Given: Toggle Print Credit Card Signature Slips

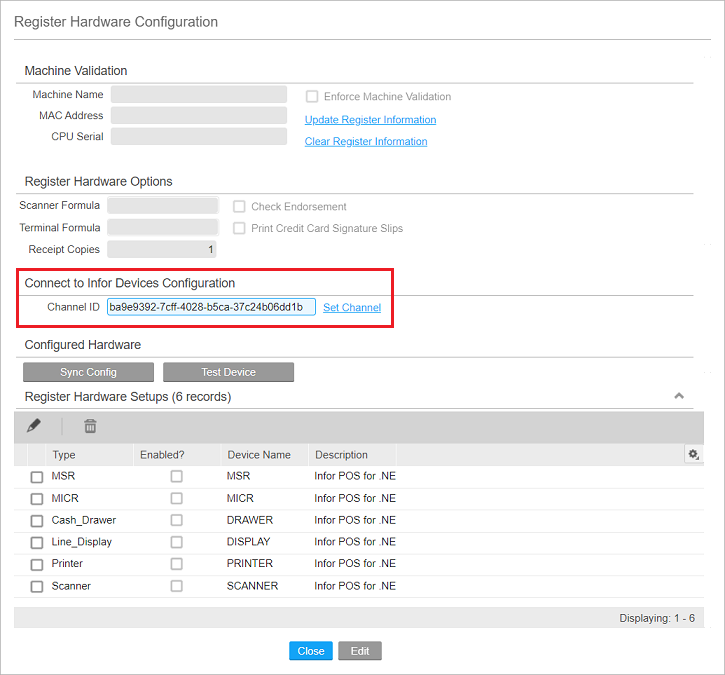Looking at the screenshot, I should pos(239,229).
